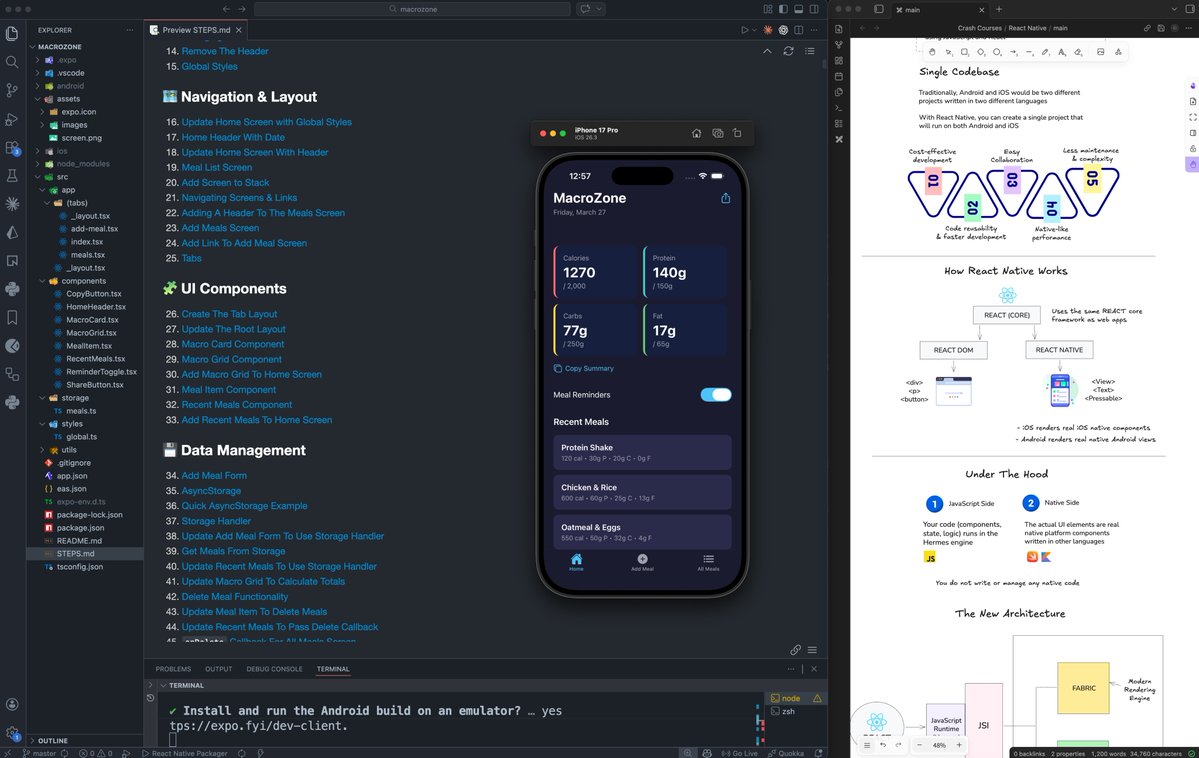Click the simulator rotate device icon
The height and width of the screenshot is (758, 1199).
737,133
